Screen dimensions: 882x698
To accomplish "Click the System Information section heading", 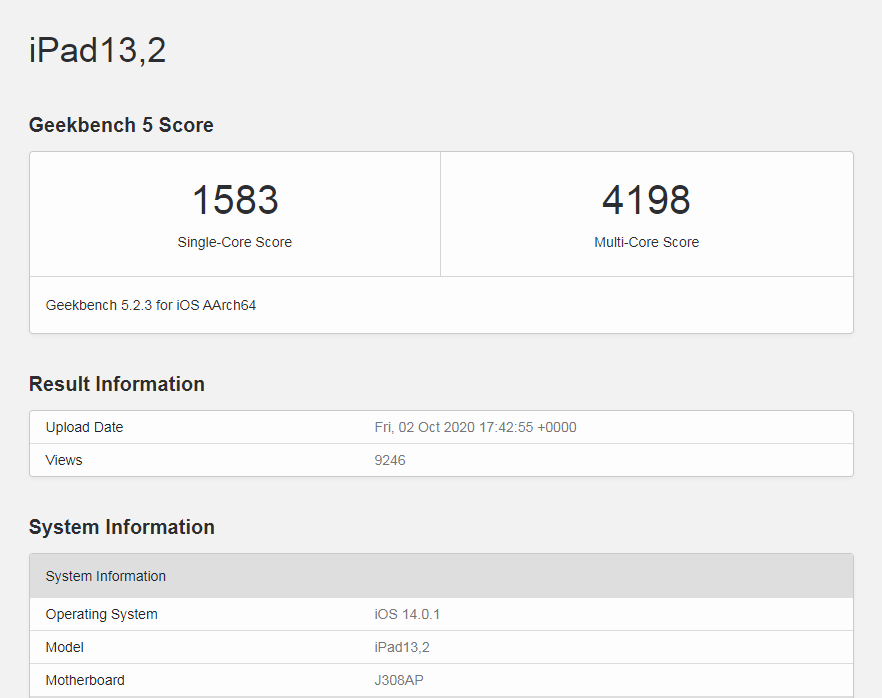I will [x=121, y=527].
